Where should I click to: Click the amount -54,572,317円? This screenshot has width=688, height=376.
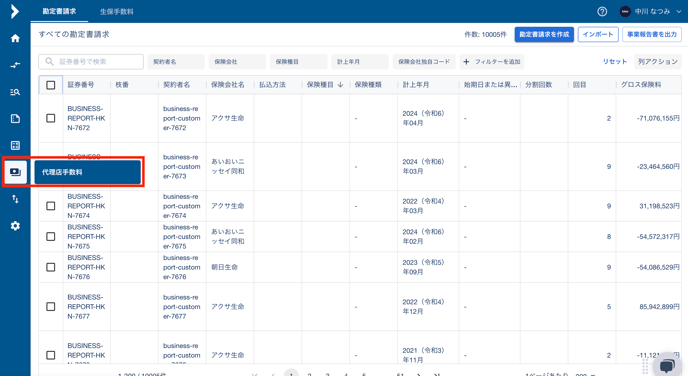[658, 236]
